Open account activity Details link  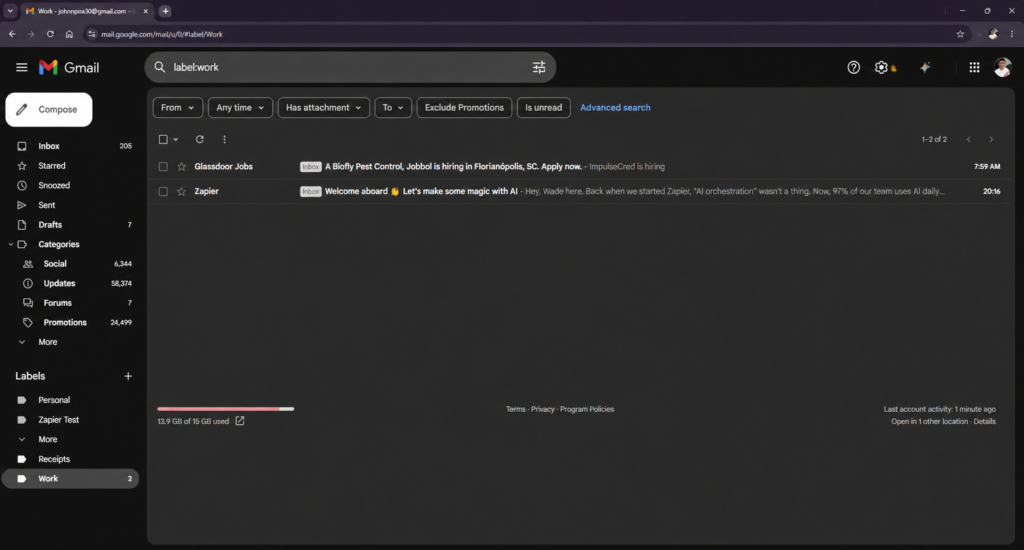pos(985,422)
